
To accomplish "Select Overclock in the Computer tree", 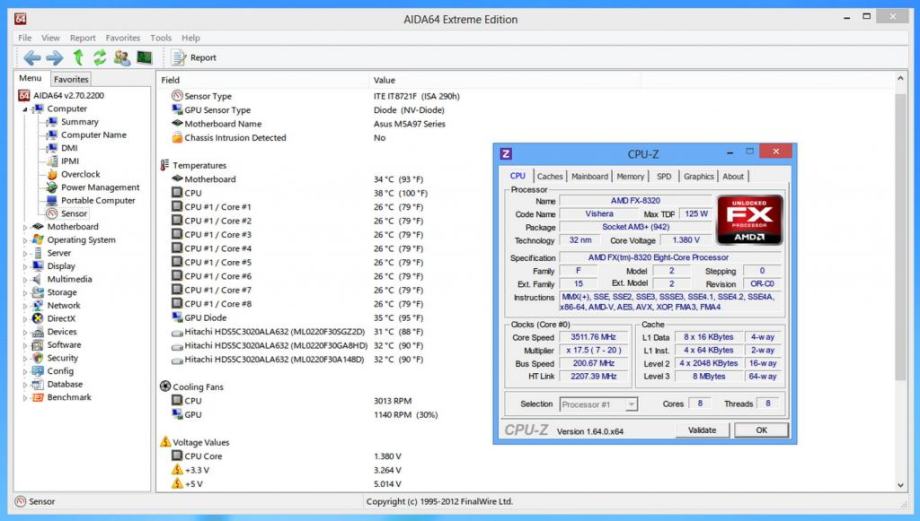I will (80, 174).
